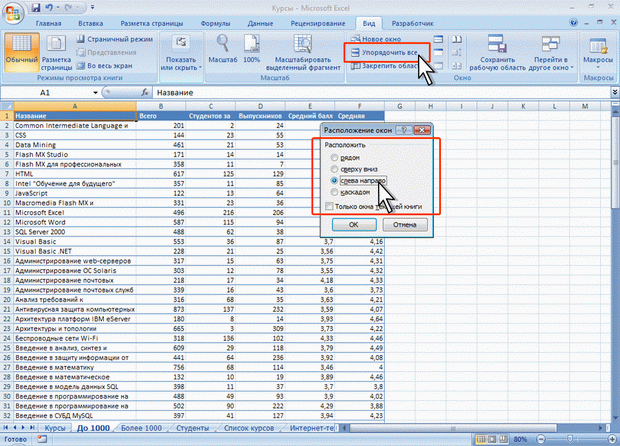Select row 14 header
This screenshot has width=620, height=446.
(x=7, y=242)
